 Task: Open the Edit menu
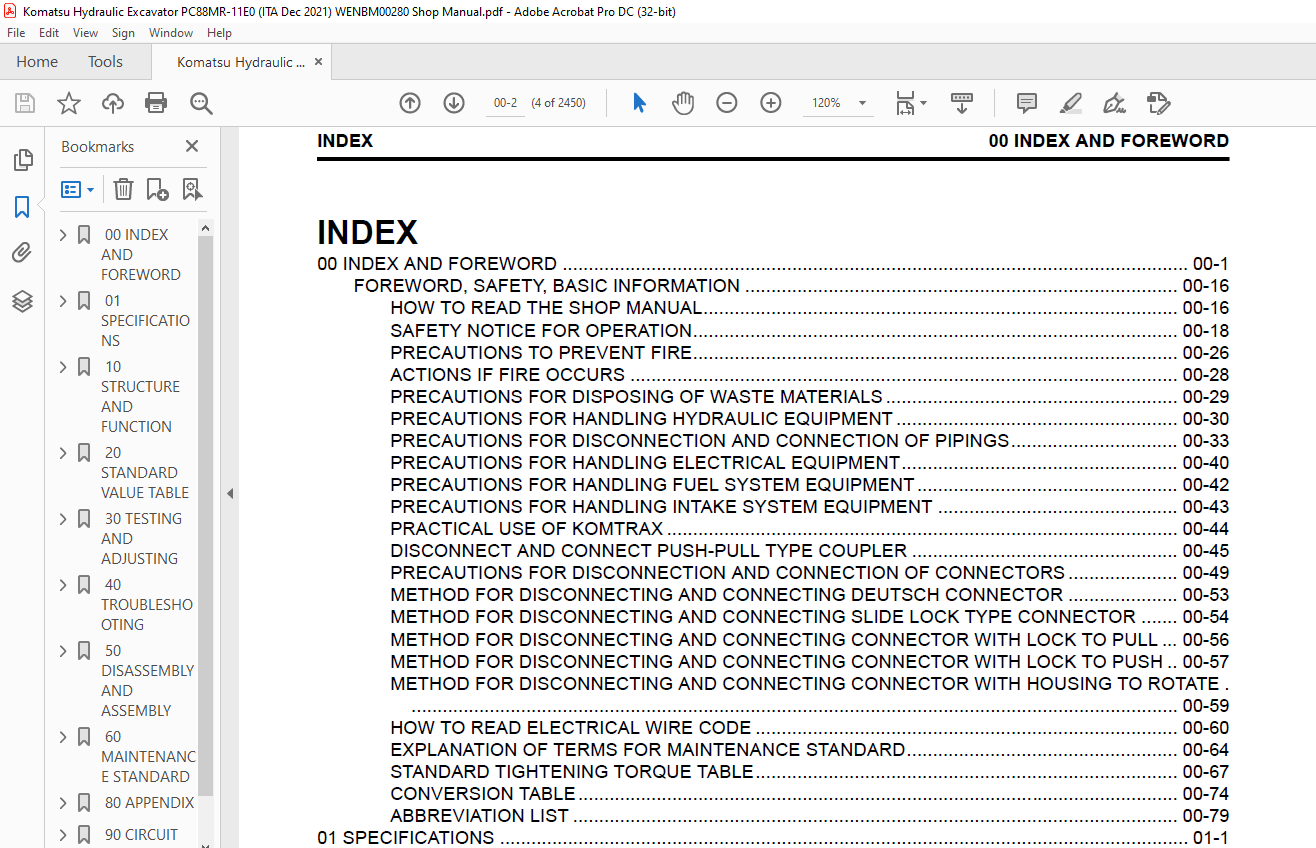pyautogui.click(x=49, y=33)
